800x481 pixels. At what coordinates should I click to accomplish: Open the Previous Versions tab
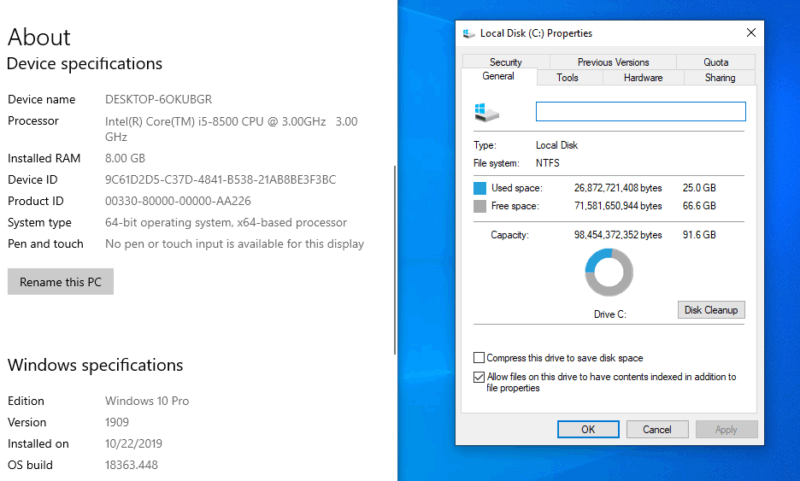pos(613,62)
